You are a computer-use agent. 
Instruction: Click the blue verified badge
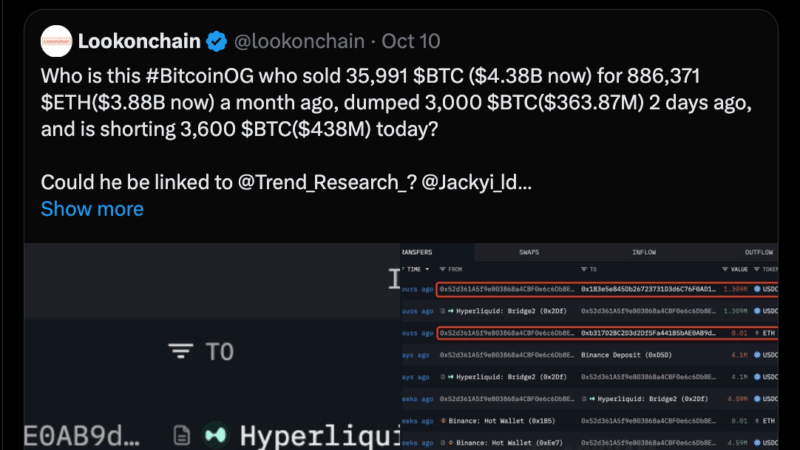click(216, 42)
